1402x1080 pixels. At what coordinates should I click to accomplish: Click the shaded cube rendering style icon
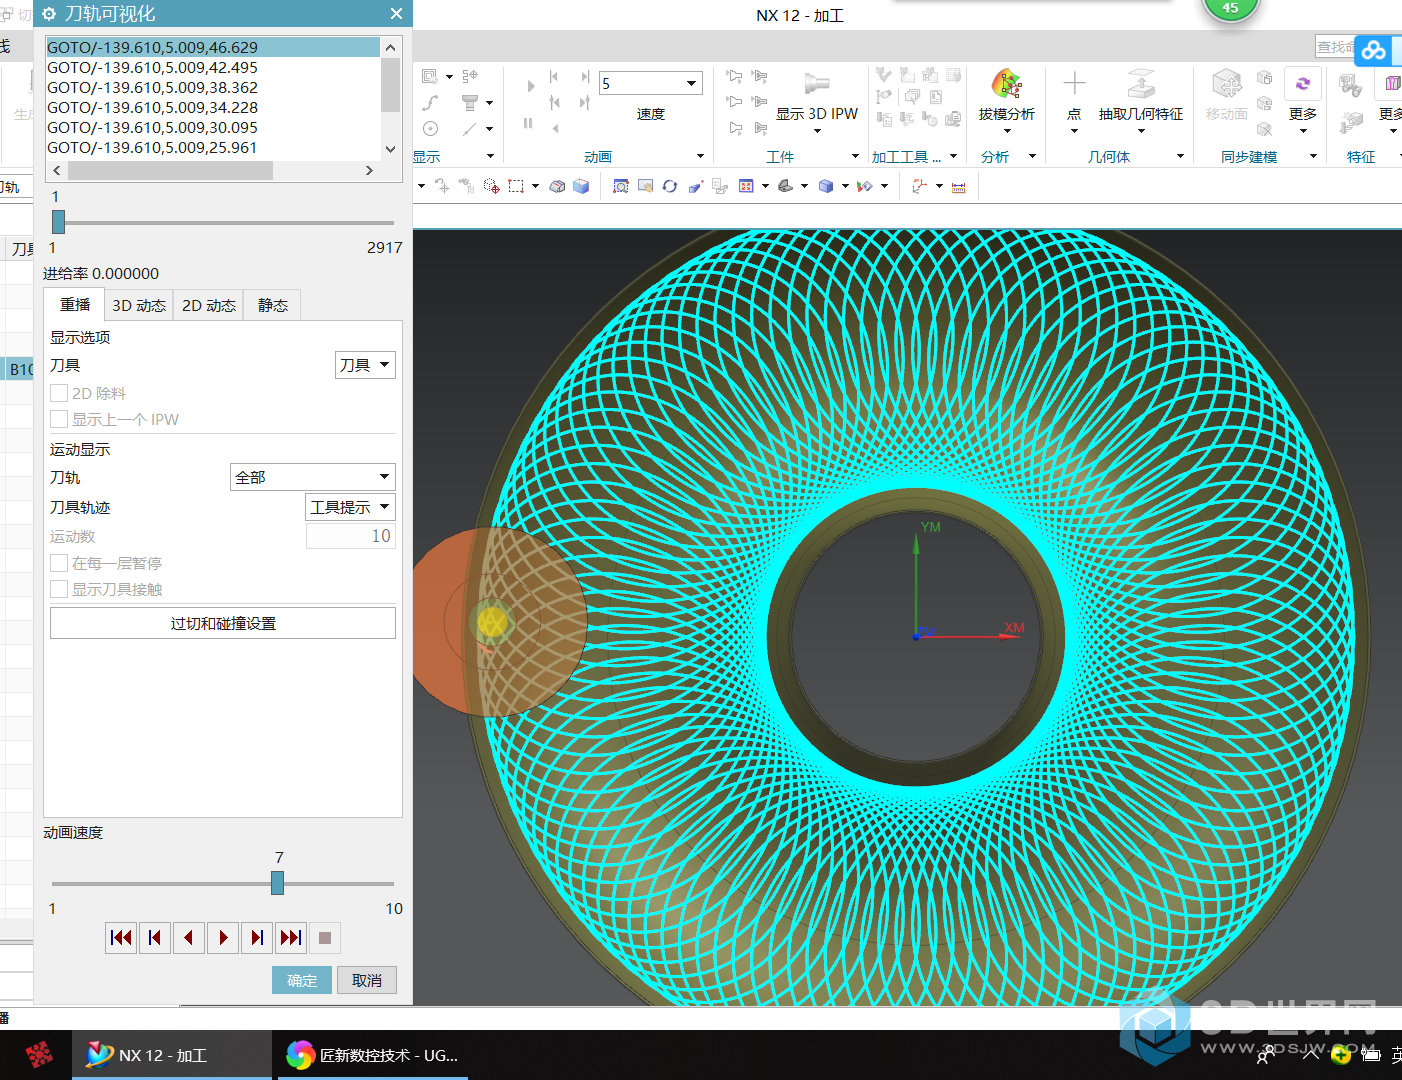[826, 186]
